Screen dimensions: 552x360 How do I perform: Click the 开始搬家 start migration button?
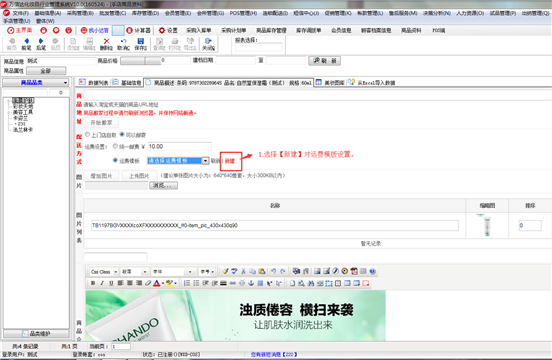coord(101,122)
